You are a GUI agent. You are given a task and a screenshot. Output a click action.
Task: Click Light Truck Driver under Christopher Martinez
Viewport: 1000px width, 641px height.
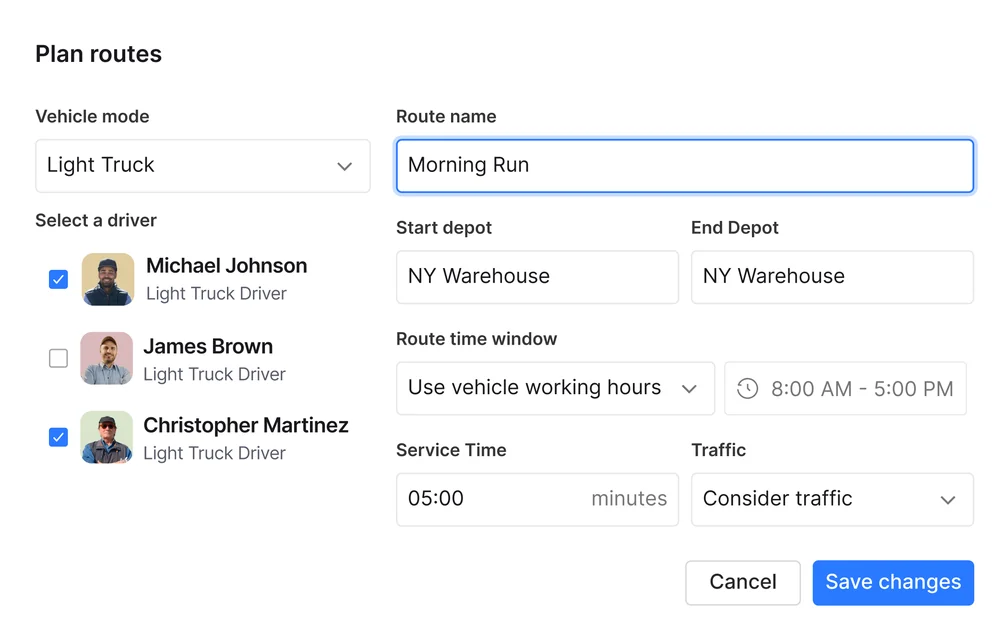(x=214, y=453)
